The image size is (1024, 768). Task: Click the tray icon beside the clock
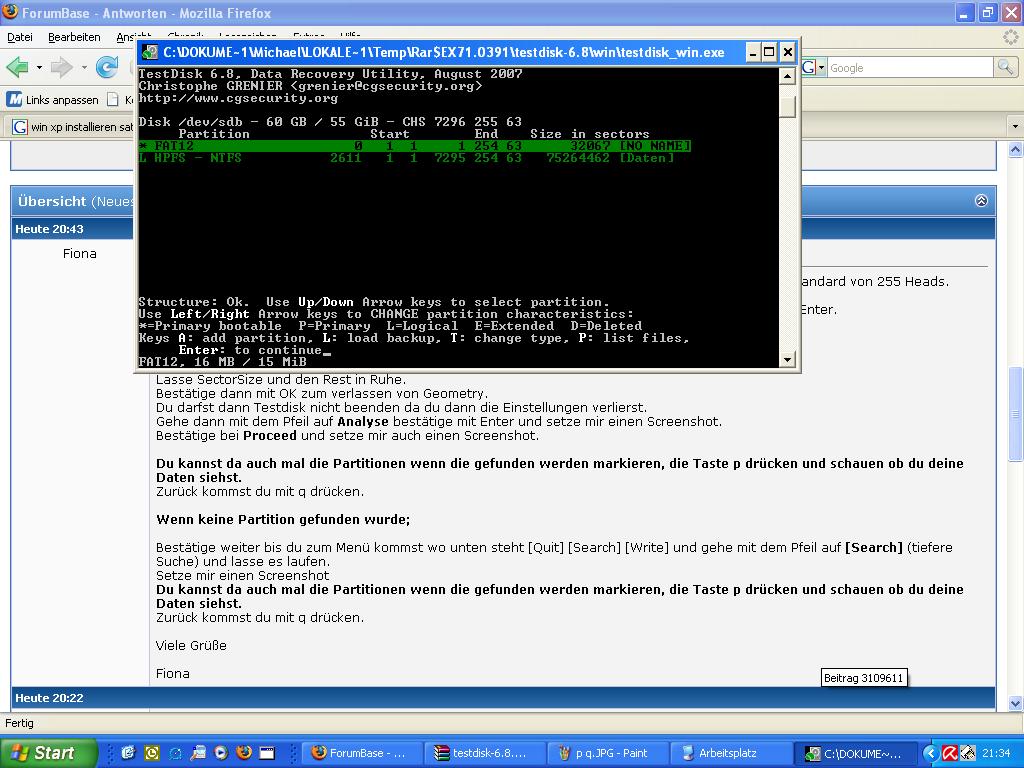(967, 754)
